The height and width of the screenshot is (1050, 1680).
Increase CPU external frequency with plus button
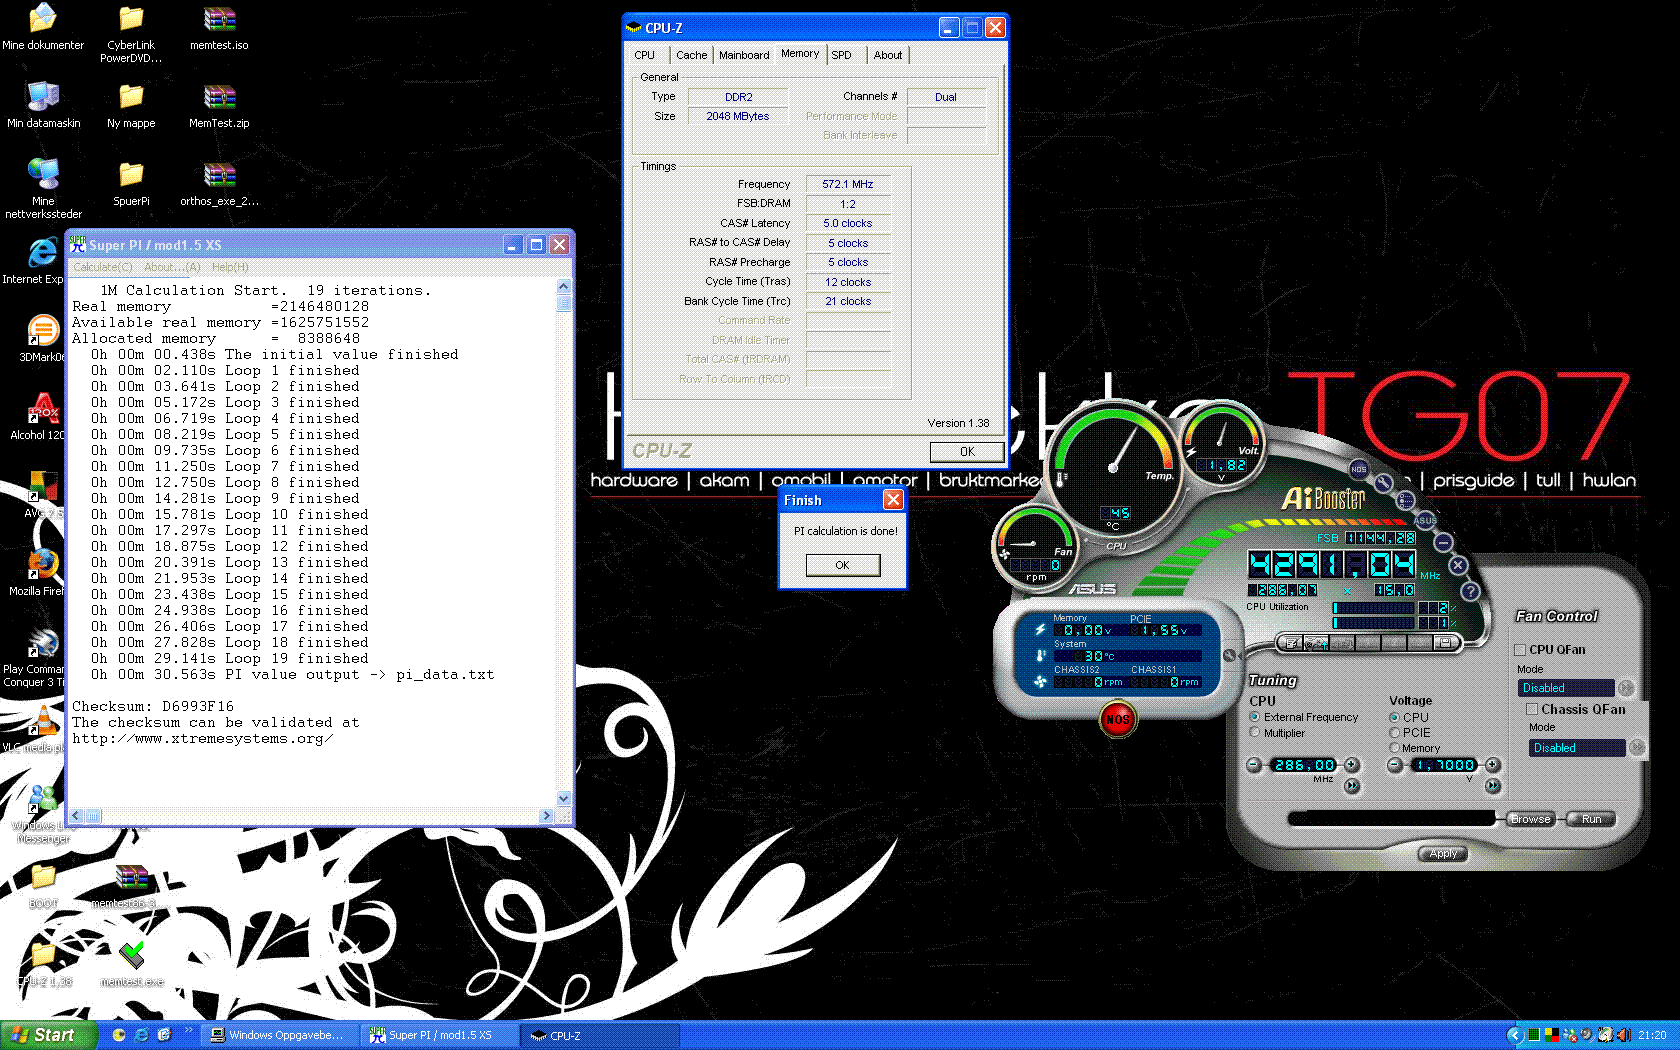click(1351, 765)
